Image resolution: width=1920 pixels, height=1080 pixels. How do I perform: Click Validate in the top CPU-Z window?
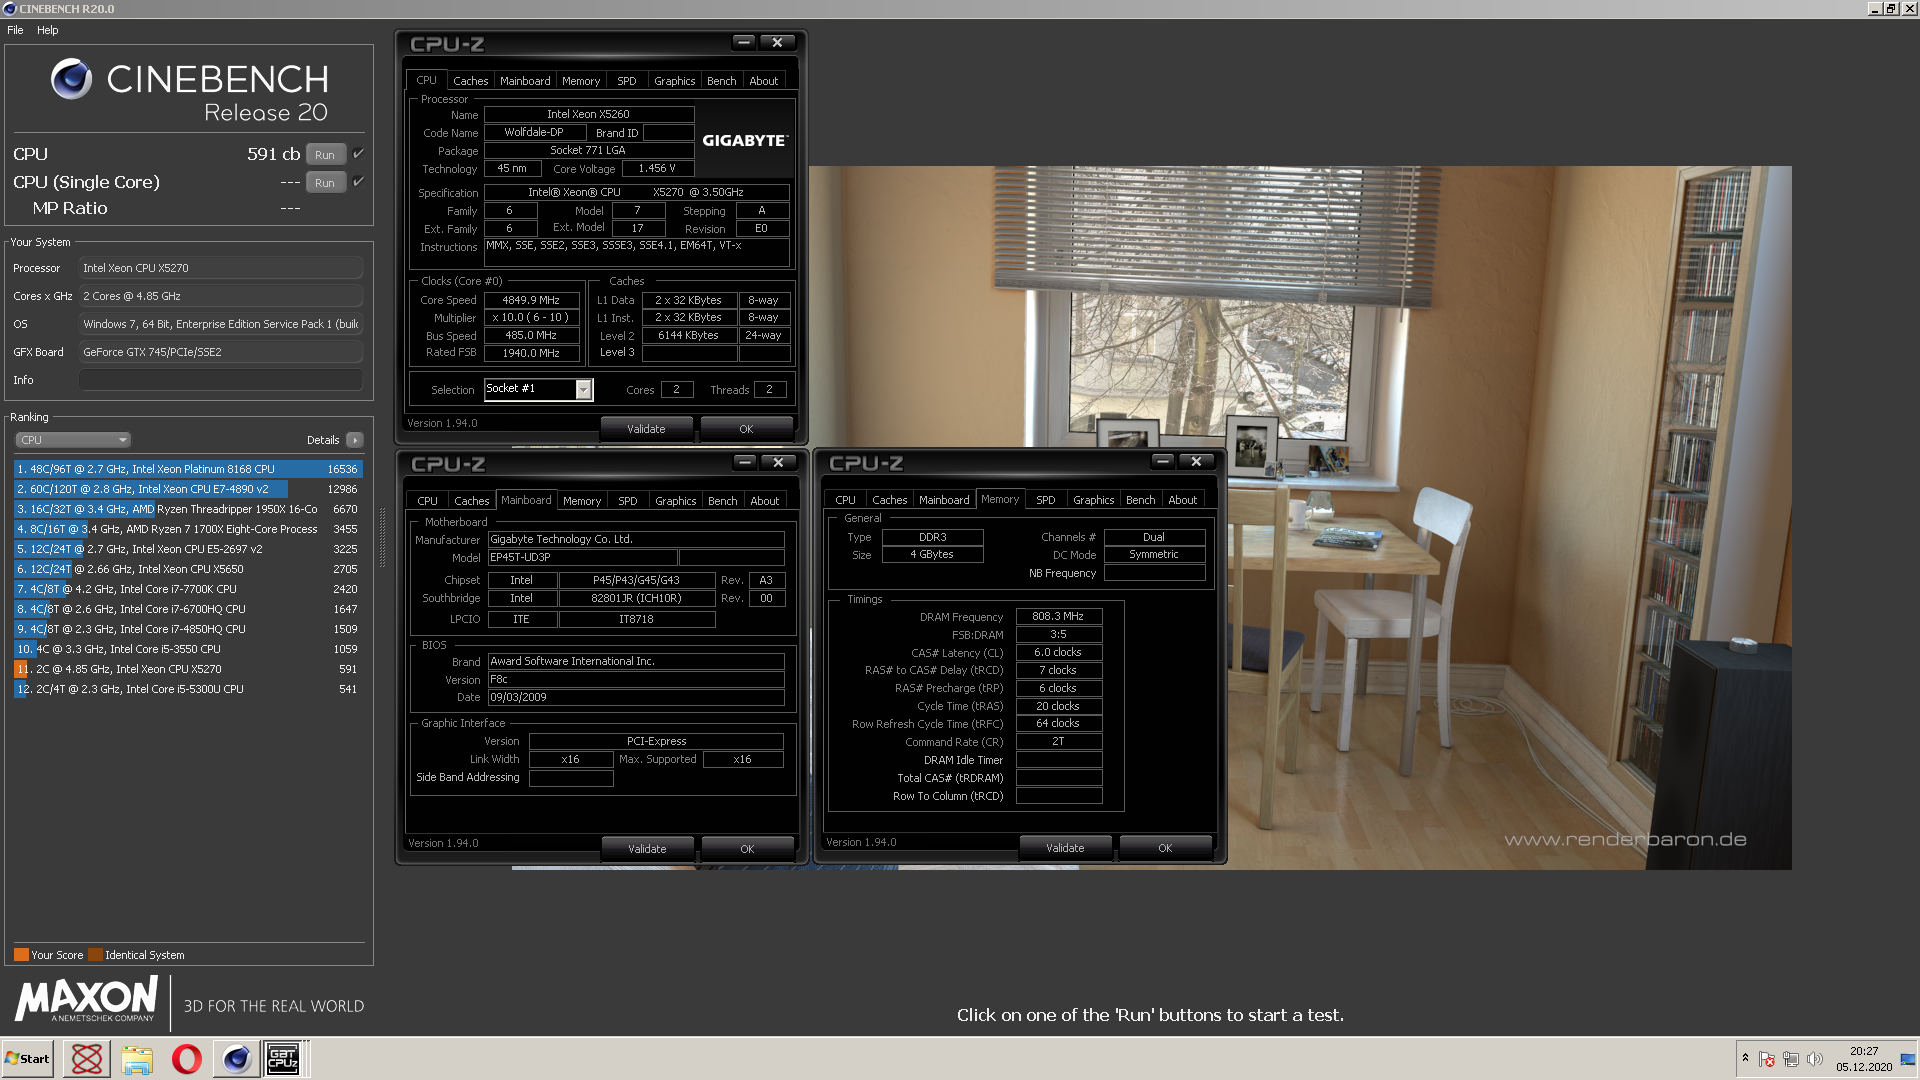tap(646, 429)
